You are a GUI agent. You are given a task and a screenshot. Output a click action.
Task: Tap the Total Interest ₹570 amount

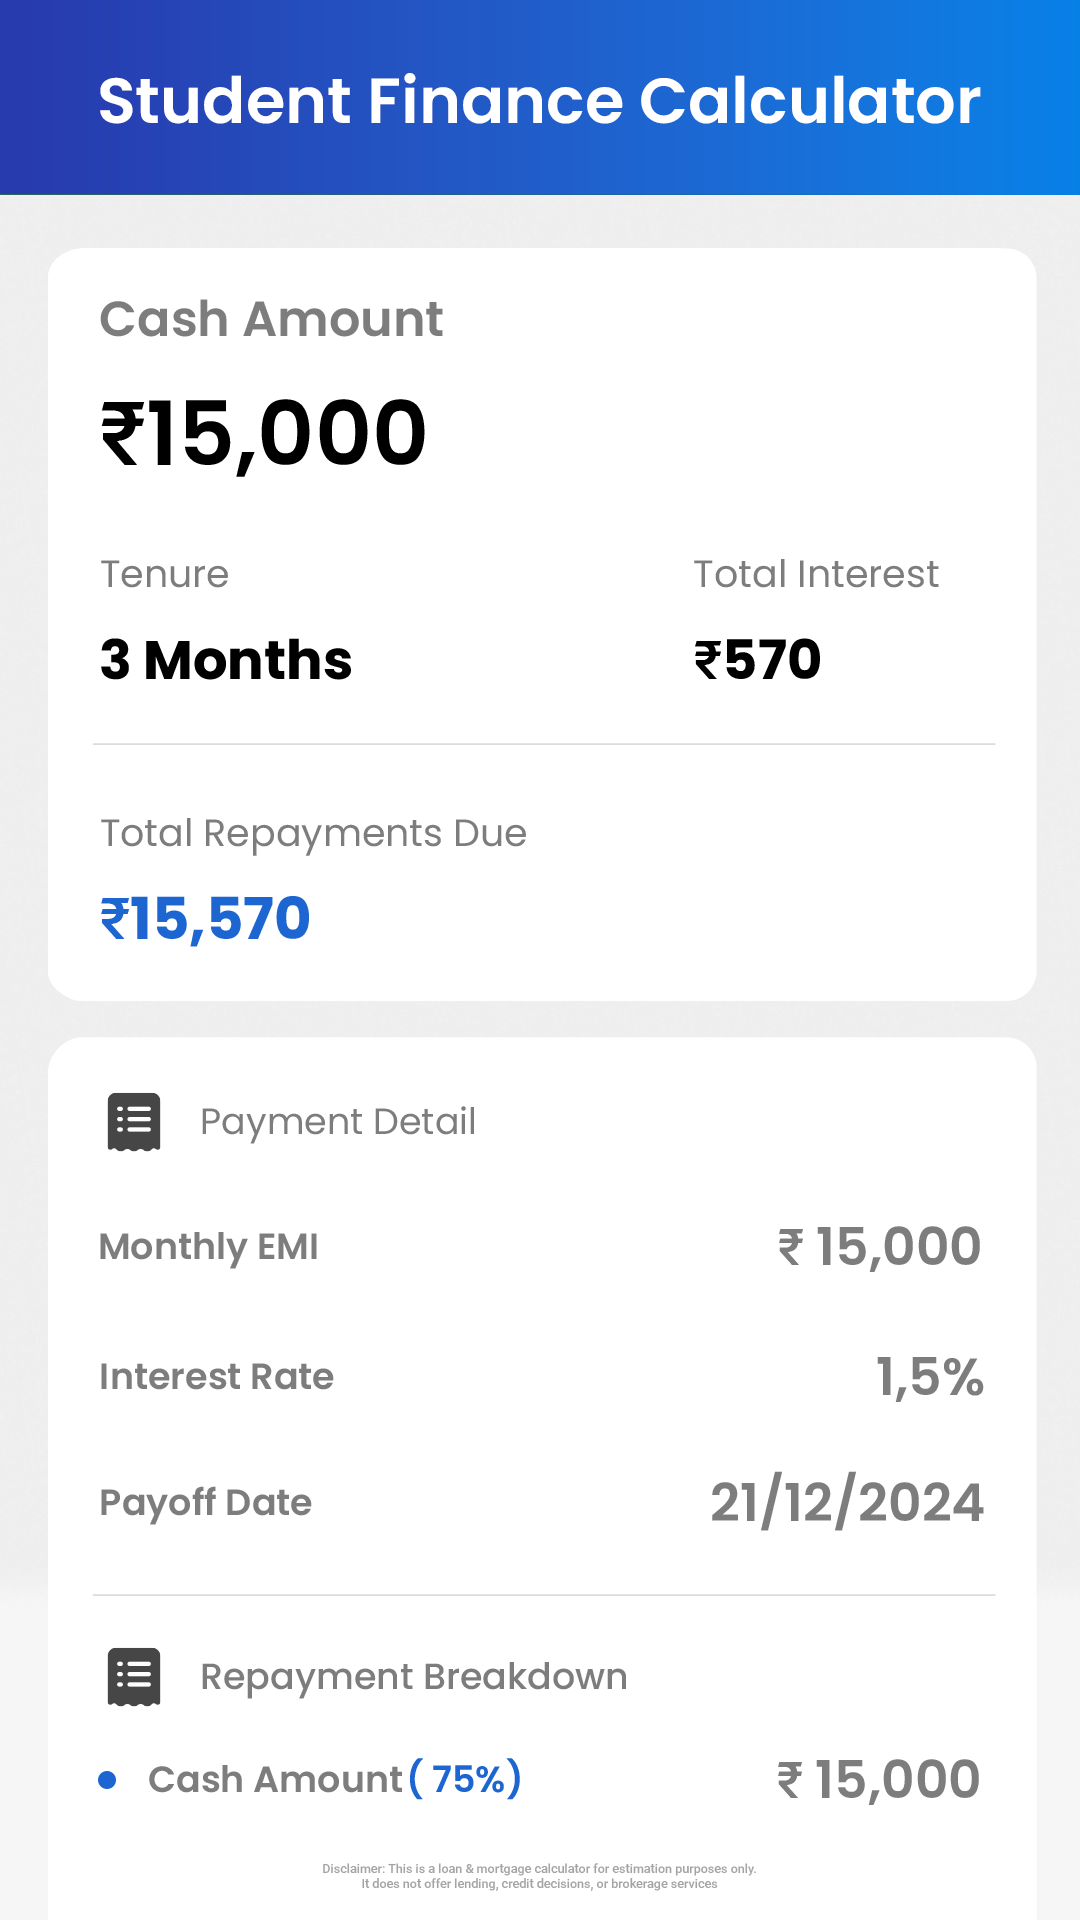tap(758, 660)
